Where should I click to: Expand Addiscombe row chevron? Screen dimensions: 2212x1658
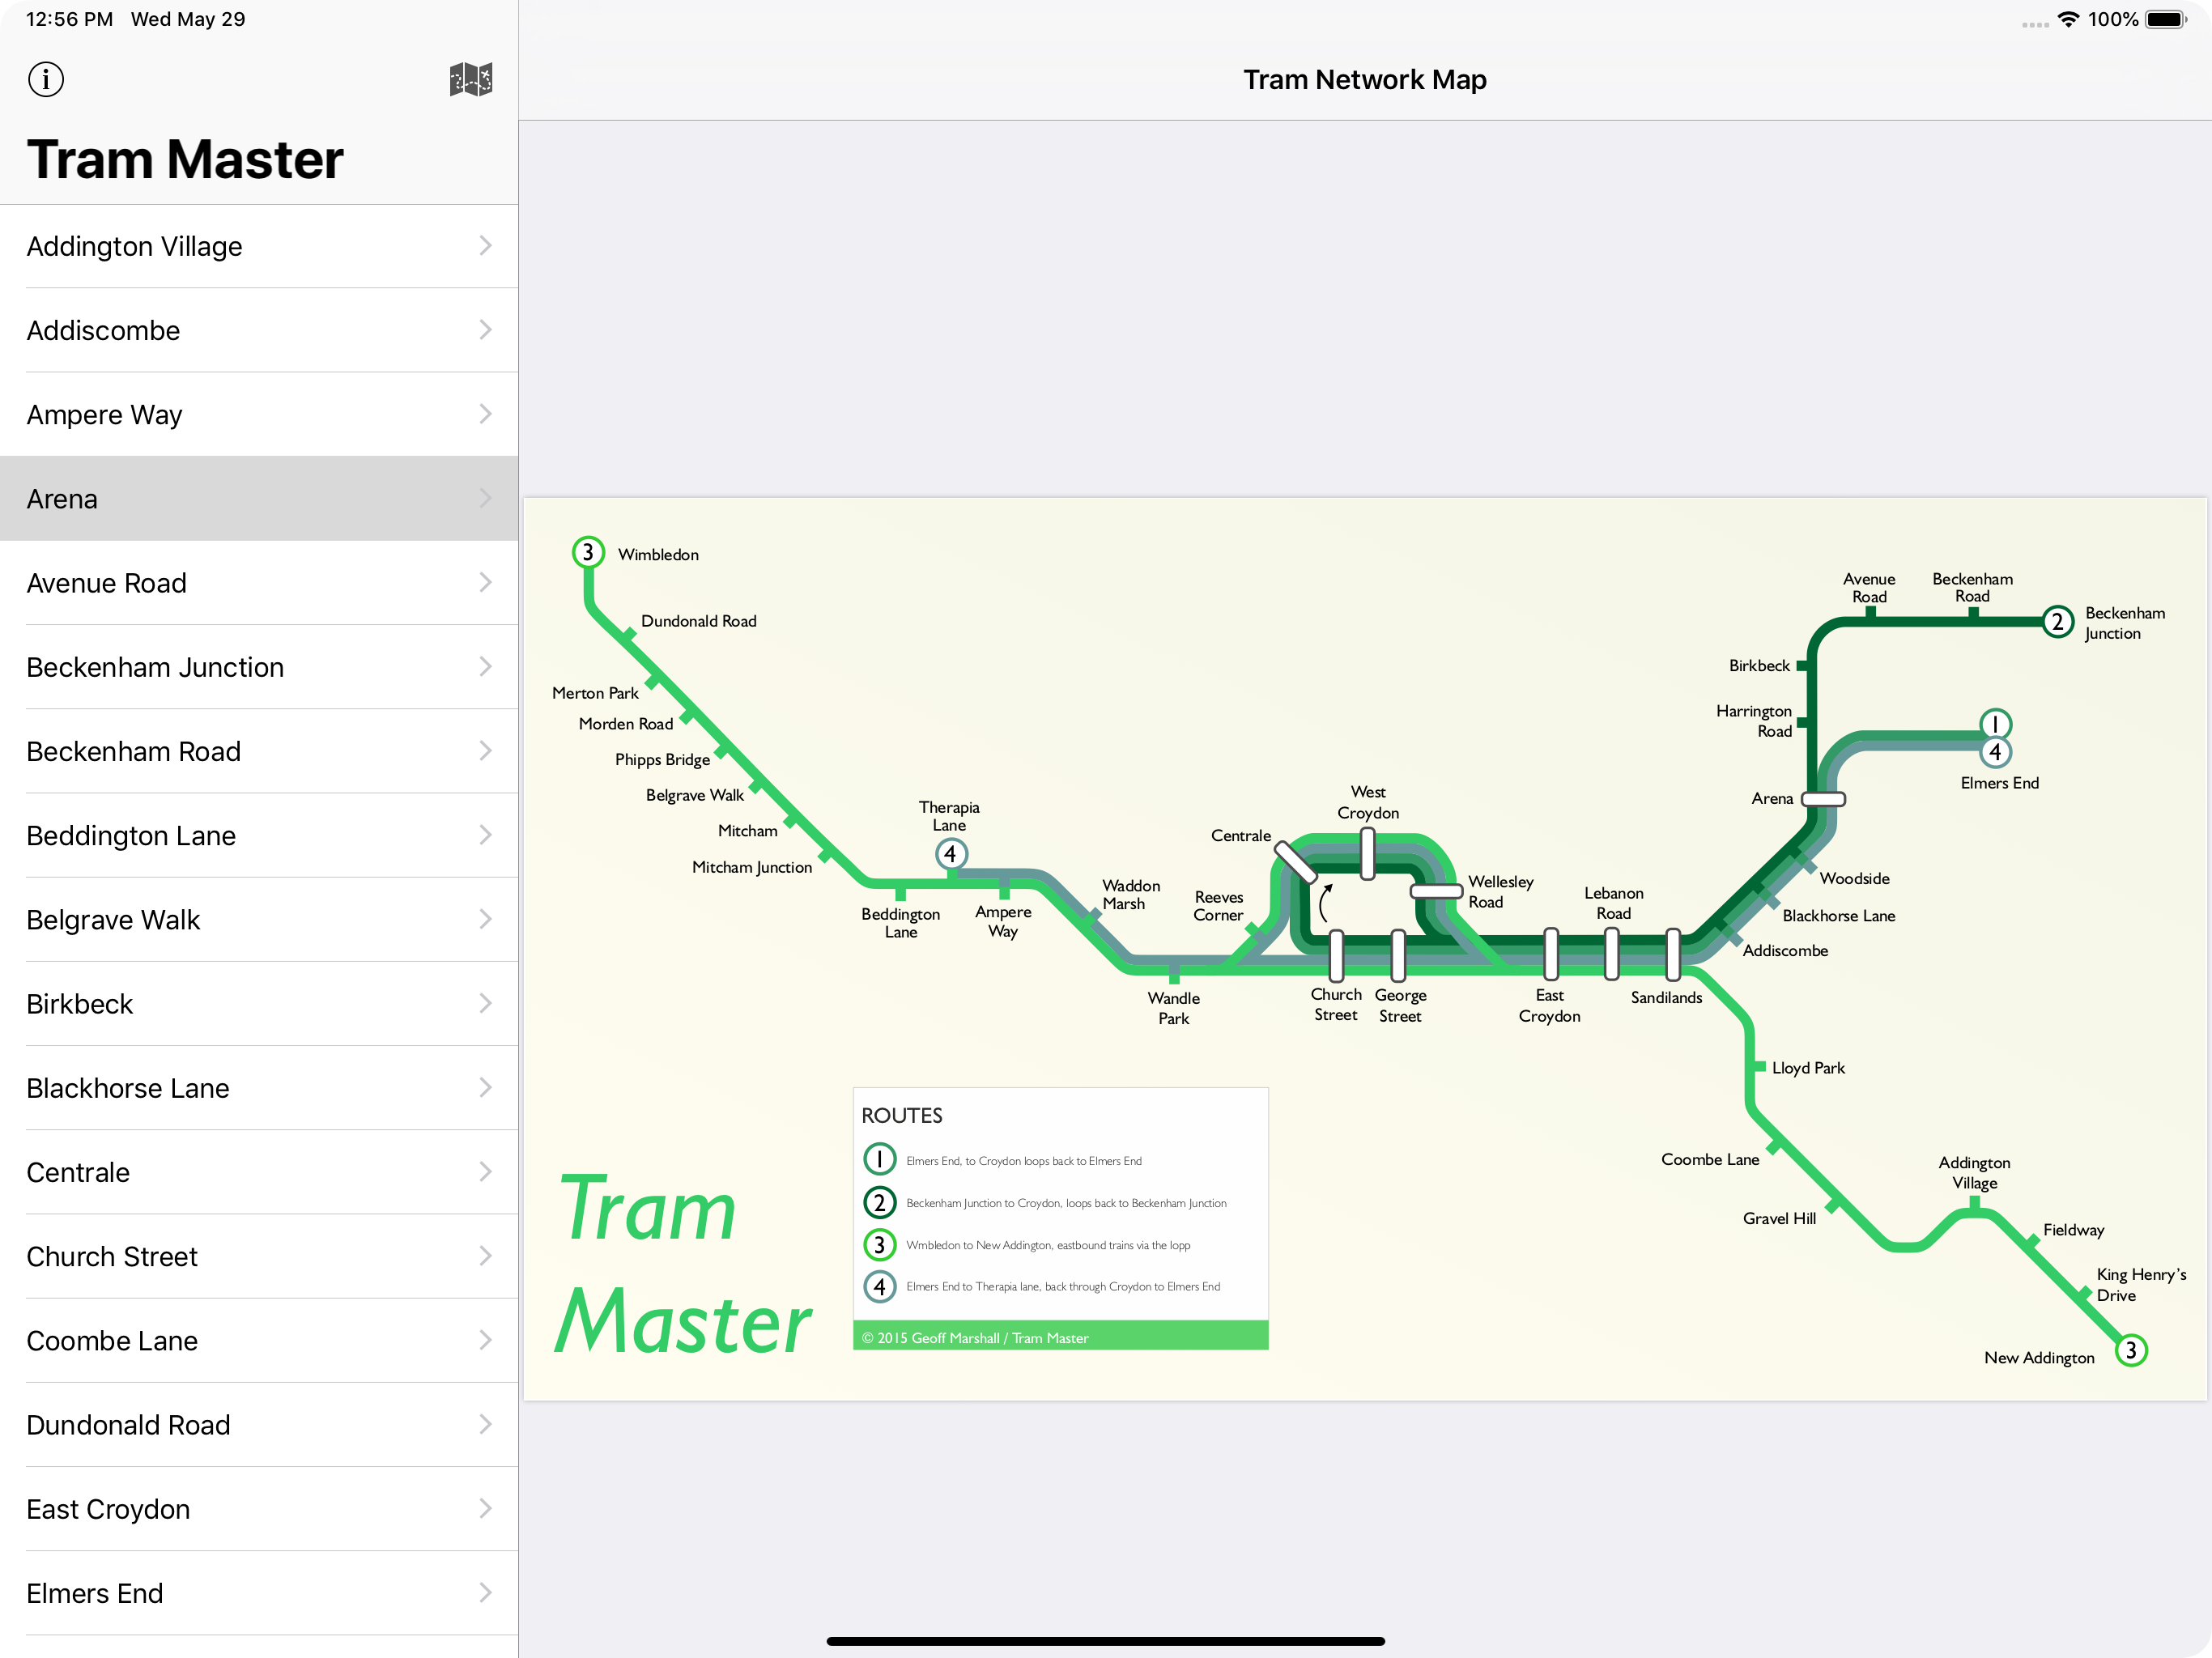click(485, 330)
